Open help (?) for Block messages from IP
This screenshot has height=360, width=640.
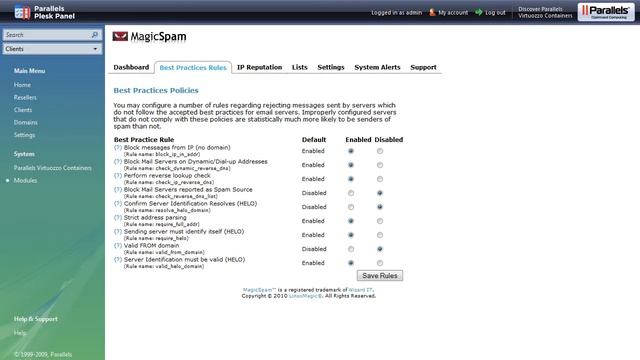pos(118,147)
